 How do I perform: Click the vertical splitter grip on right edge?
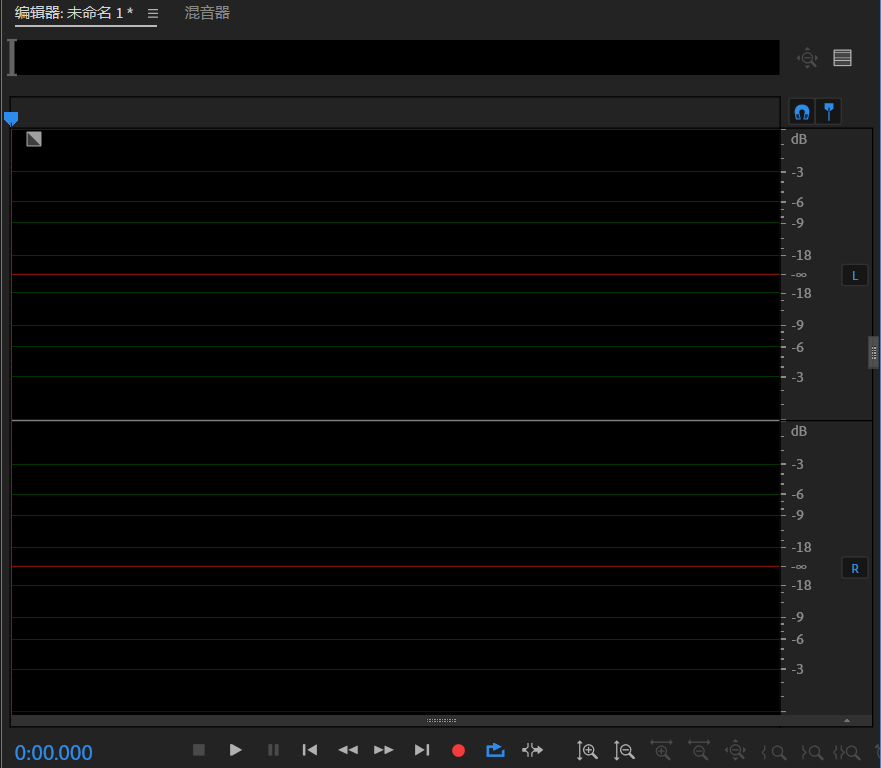tap(874, 352)
